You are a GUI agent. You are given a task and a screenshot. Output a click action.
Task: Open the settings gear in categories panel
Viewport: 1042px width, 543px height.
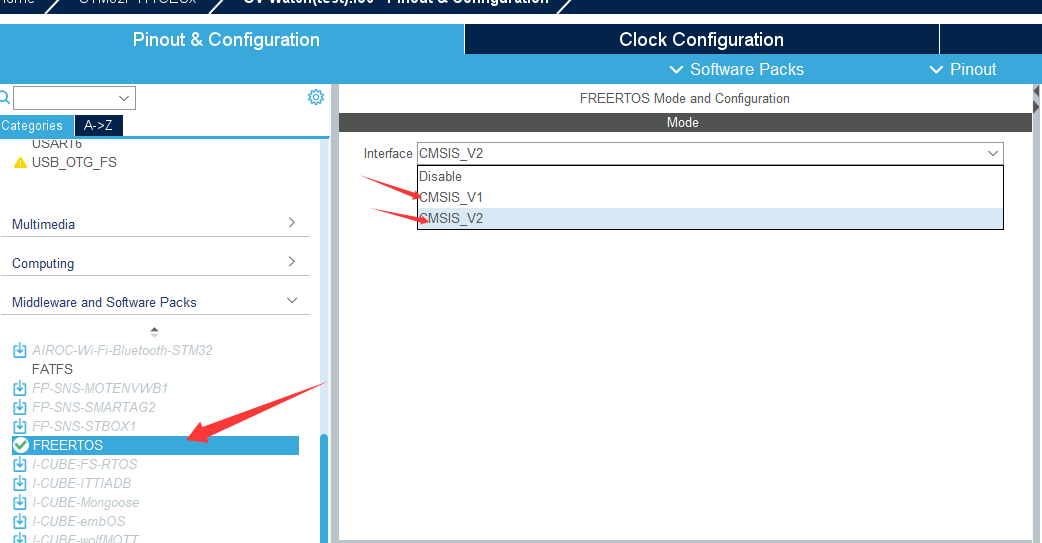(316, 97)
